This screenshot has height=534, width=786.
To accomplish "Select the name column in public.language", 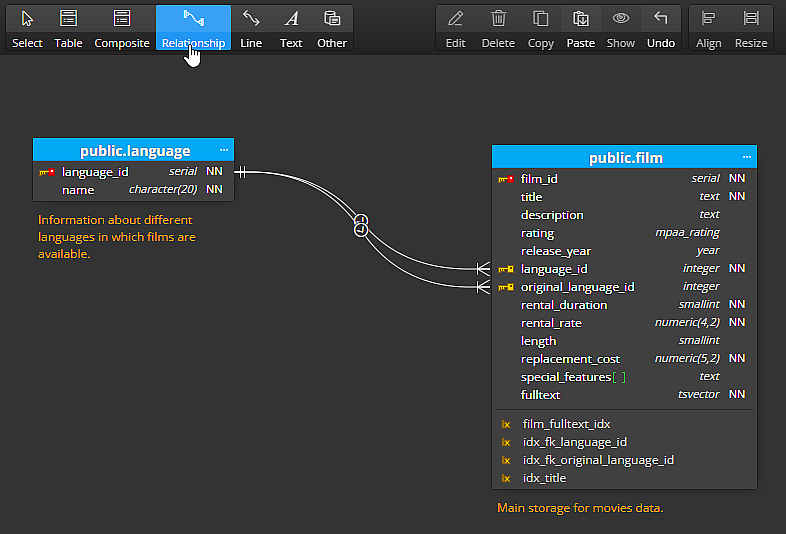I will coord(133,190).
